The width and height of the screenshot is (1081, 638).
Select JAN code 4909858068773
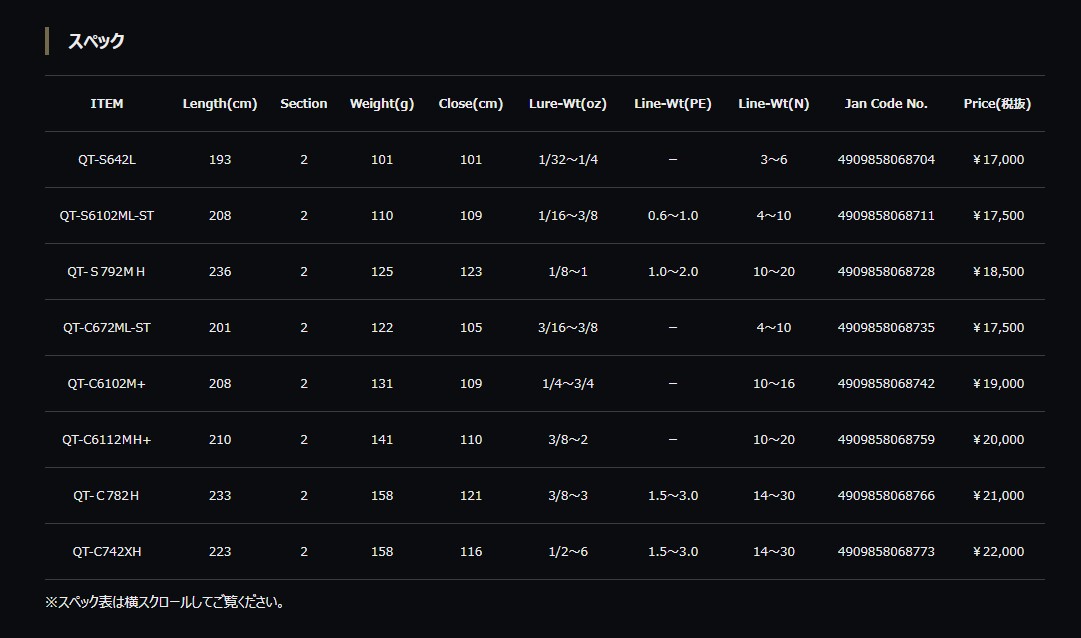886,552
